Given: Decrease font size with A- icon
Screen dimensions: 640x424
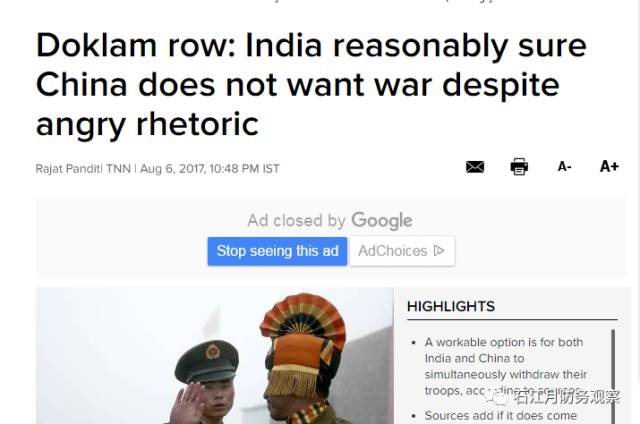Looking at the screenshot, I should coord(564,166).
